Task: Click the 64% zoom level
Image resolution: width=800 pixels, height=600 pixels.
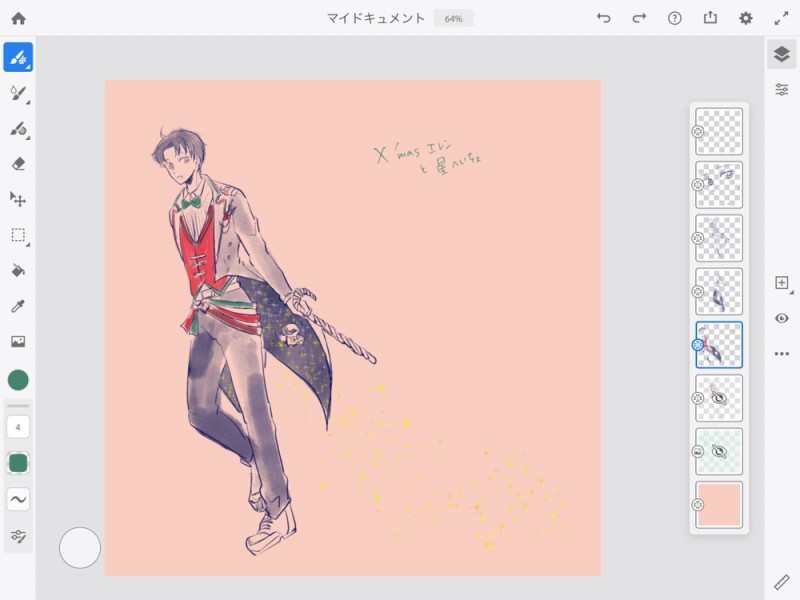Action: [453, 19]
